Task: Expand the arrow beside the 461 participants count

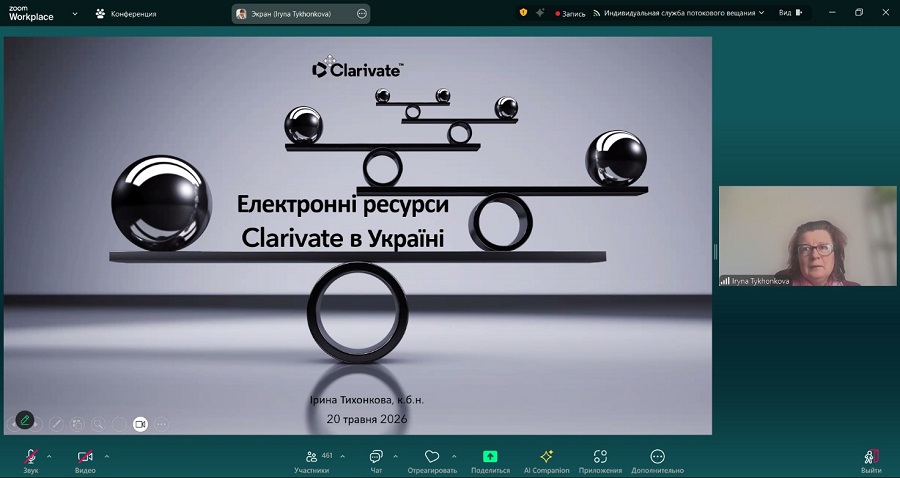Action: click(x=343, y=457)
